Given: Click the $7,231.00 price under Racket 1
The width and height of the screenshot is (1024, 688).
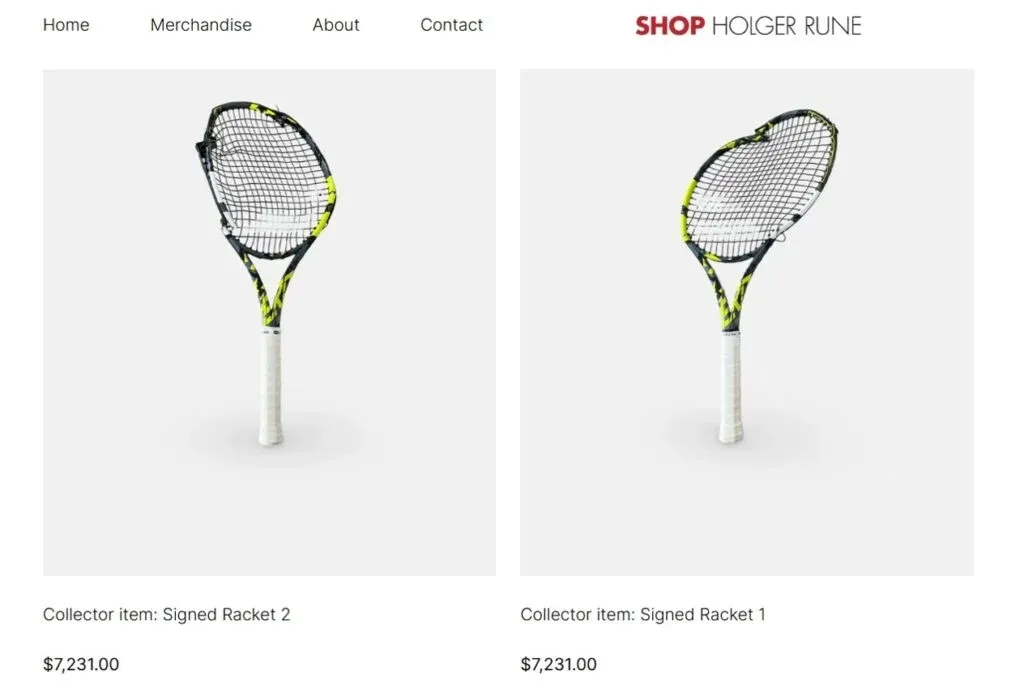Looking at the screenshot, I should tap(558, 665).
